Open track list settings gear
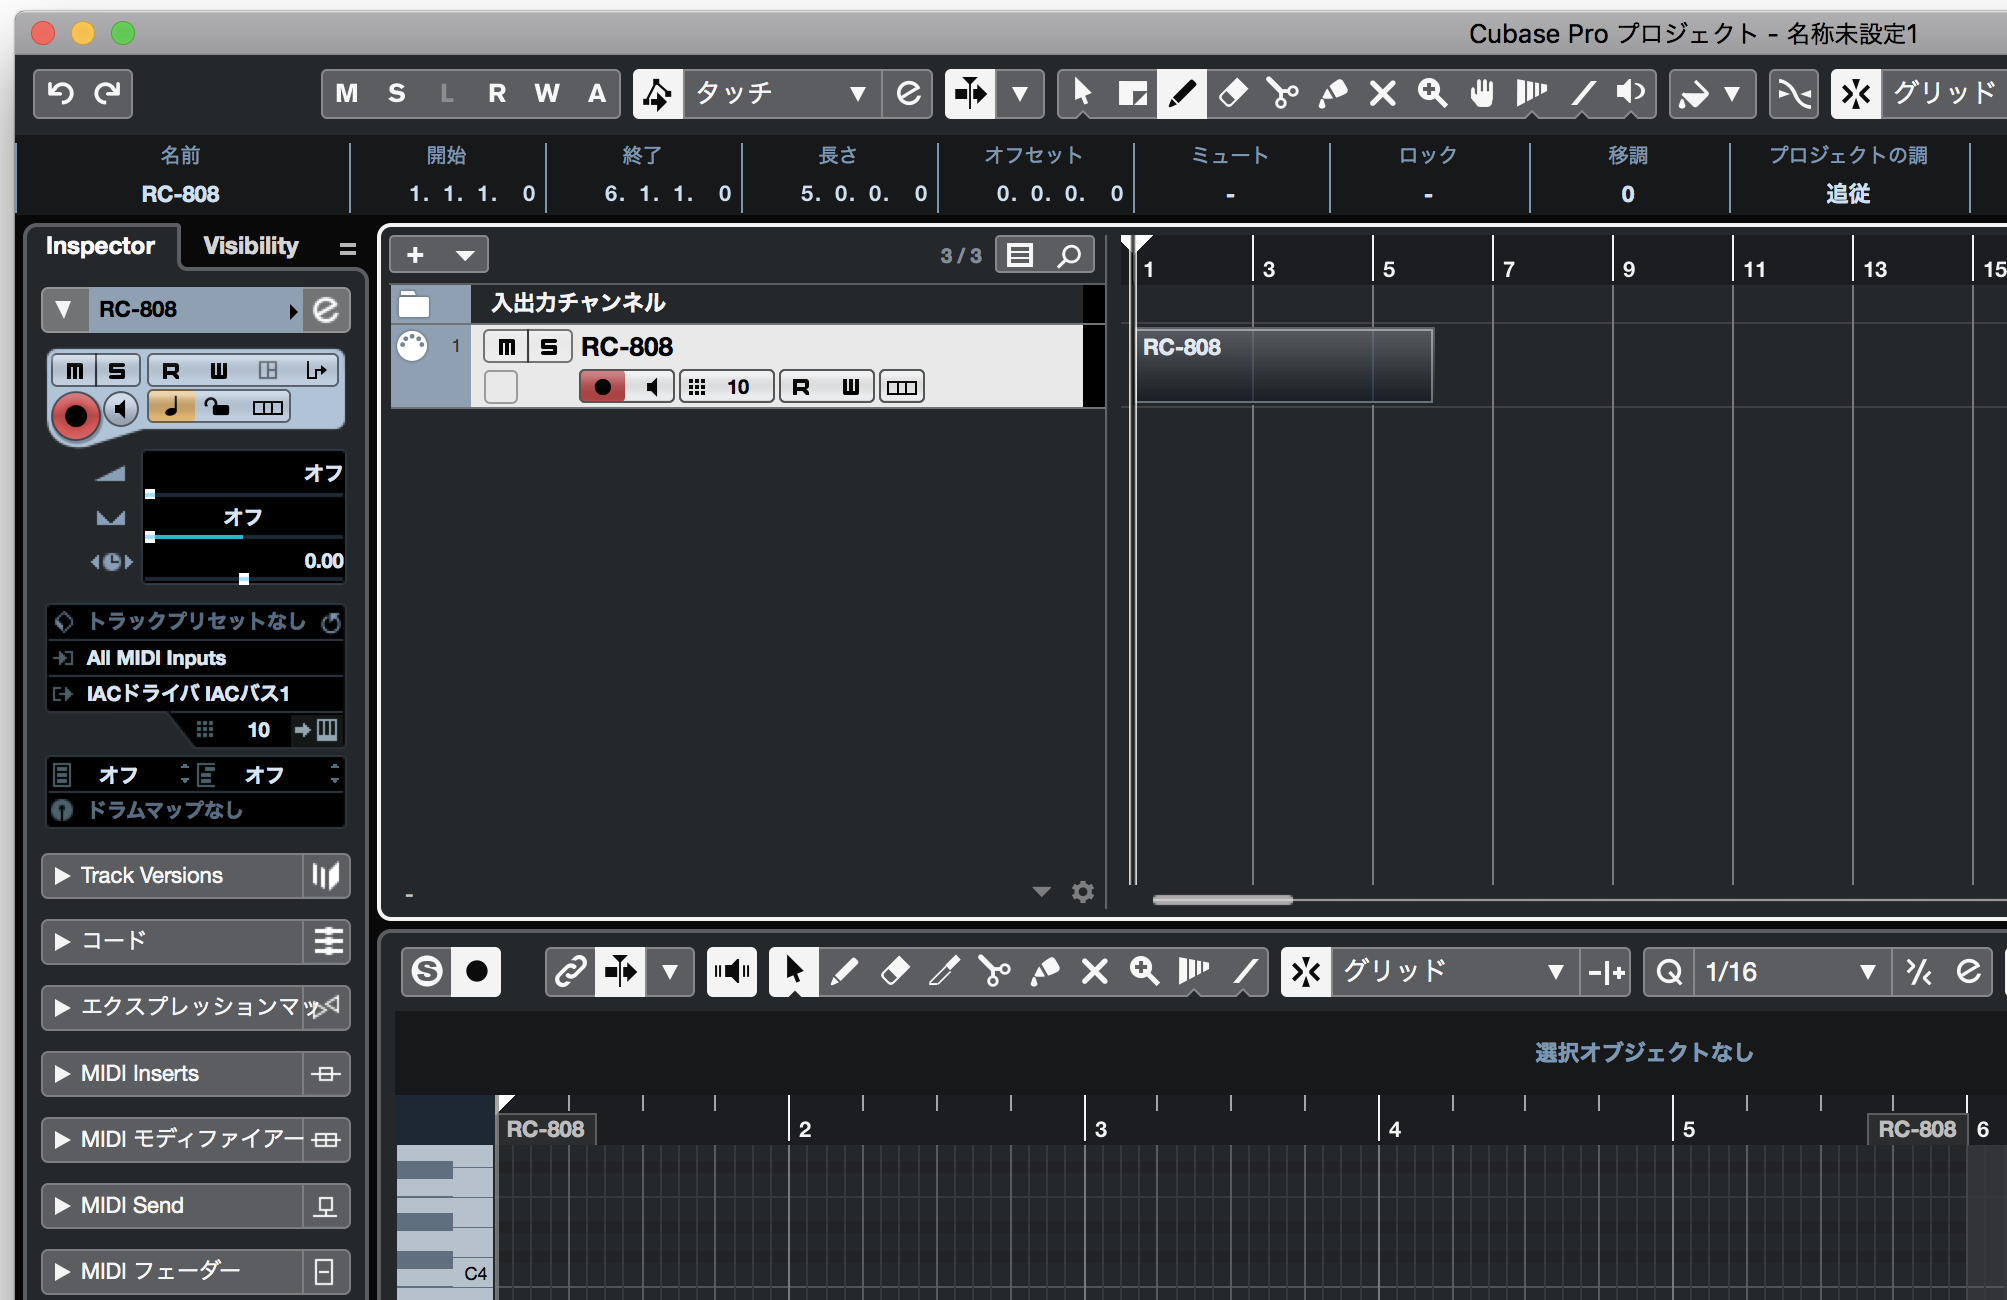Viewport: 2007px width, 1300px height. coord(1082,891)
